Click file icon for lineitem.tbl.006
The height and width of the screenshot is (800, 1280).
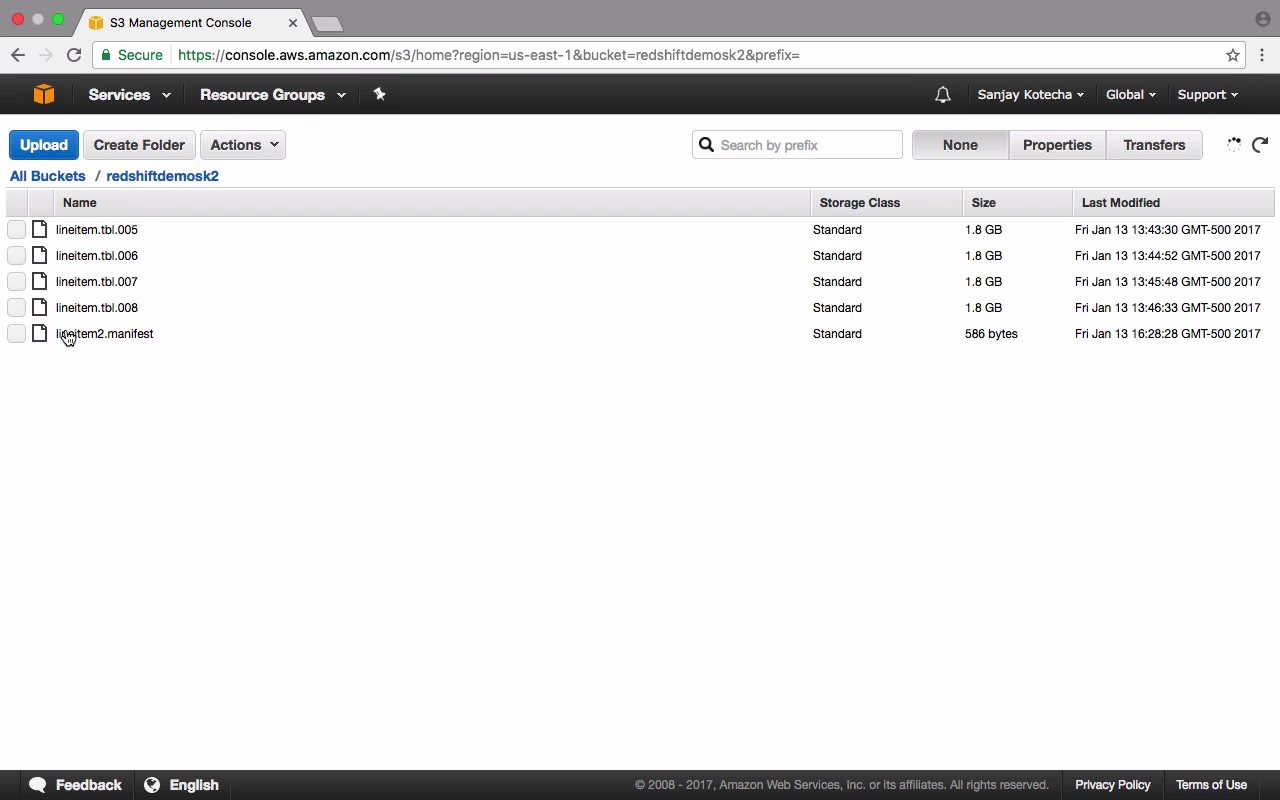(x=40, y=255)
